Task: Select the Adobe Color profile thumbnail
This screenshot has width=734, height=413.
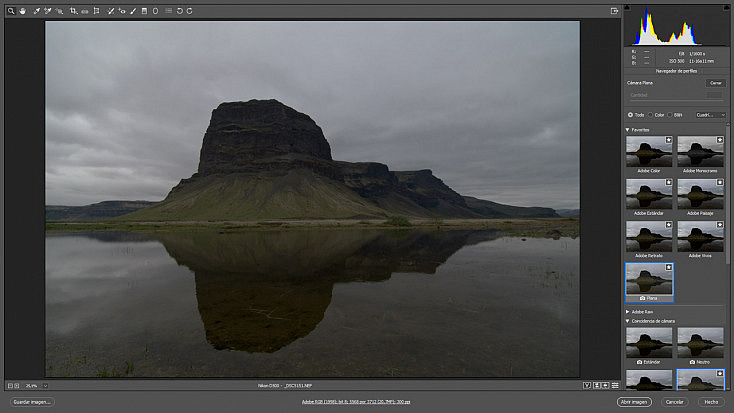Action: click(649, 151)
